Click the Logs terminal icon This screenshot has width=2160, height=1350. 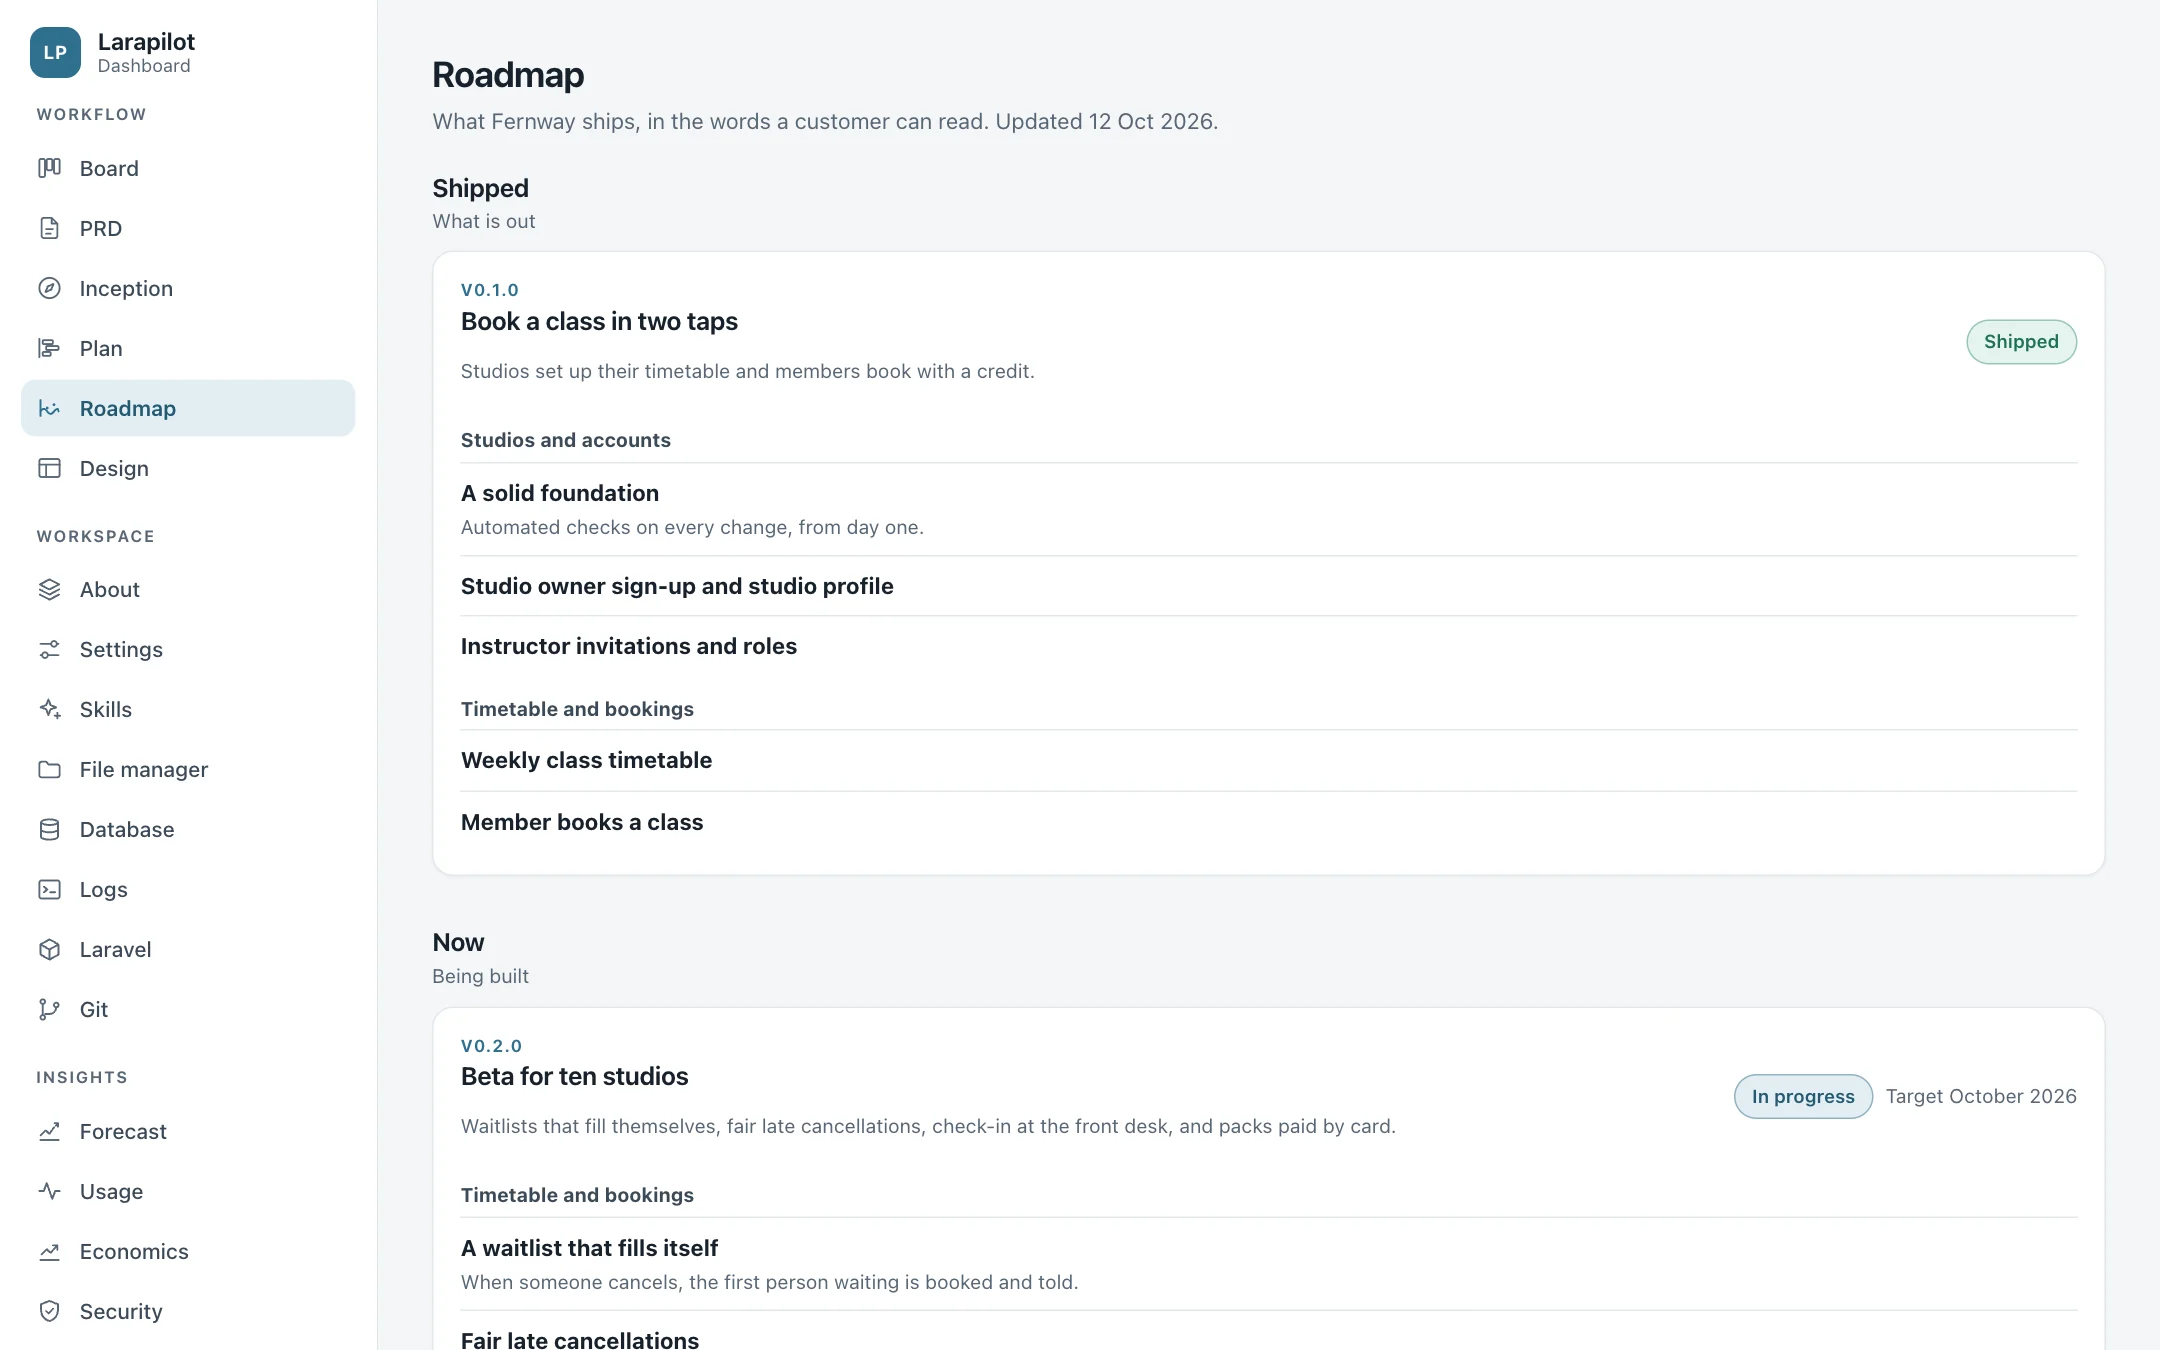click(49, 889)
